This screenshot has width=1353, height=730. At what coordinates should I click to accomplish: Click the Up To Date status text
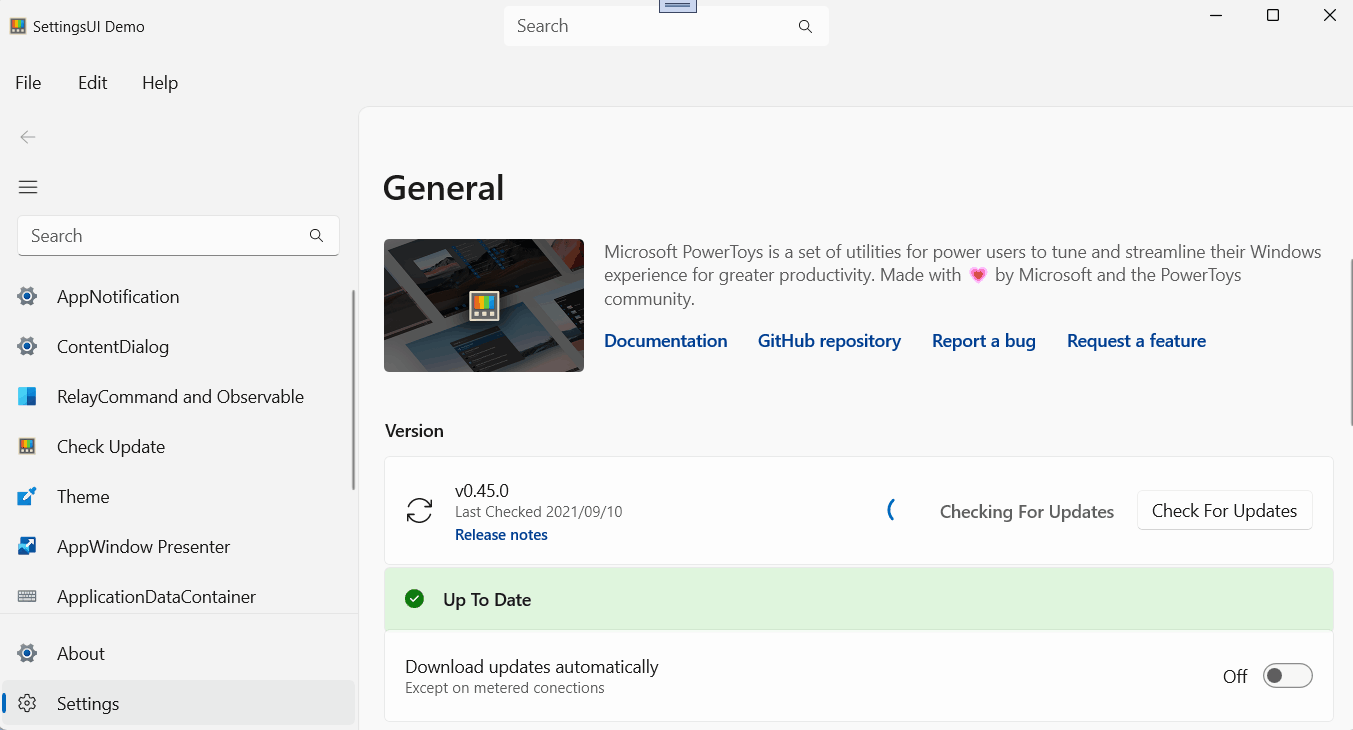pyautogui.click(x=487, y=600)
